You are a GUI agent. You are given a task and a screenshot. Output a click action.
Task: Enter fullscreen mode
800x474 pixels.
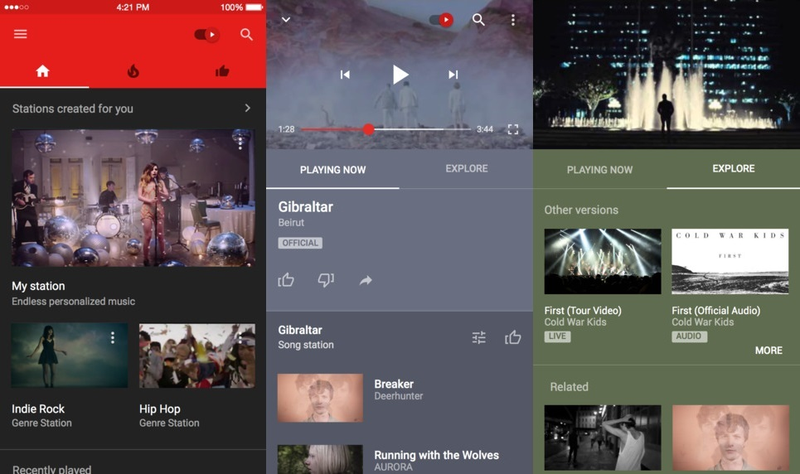click(x=513, y=130)
